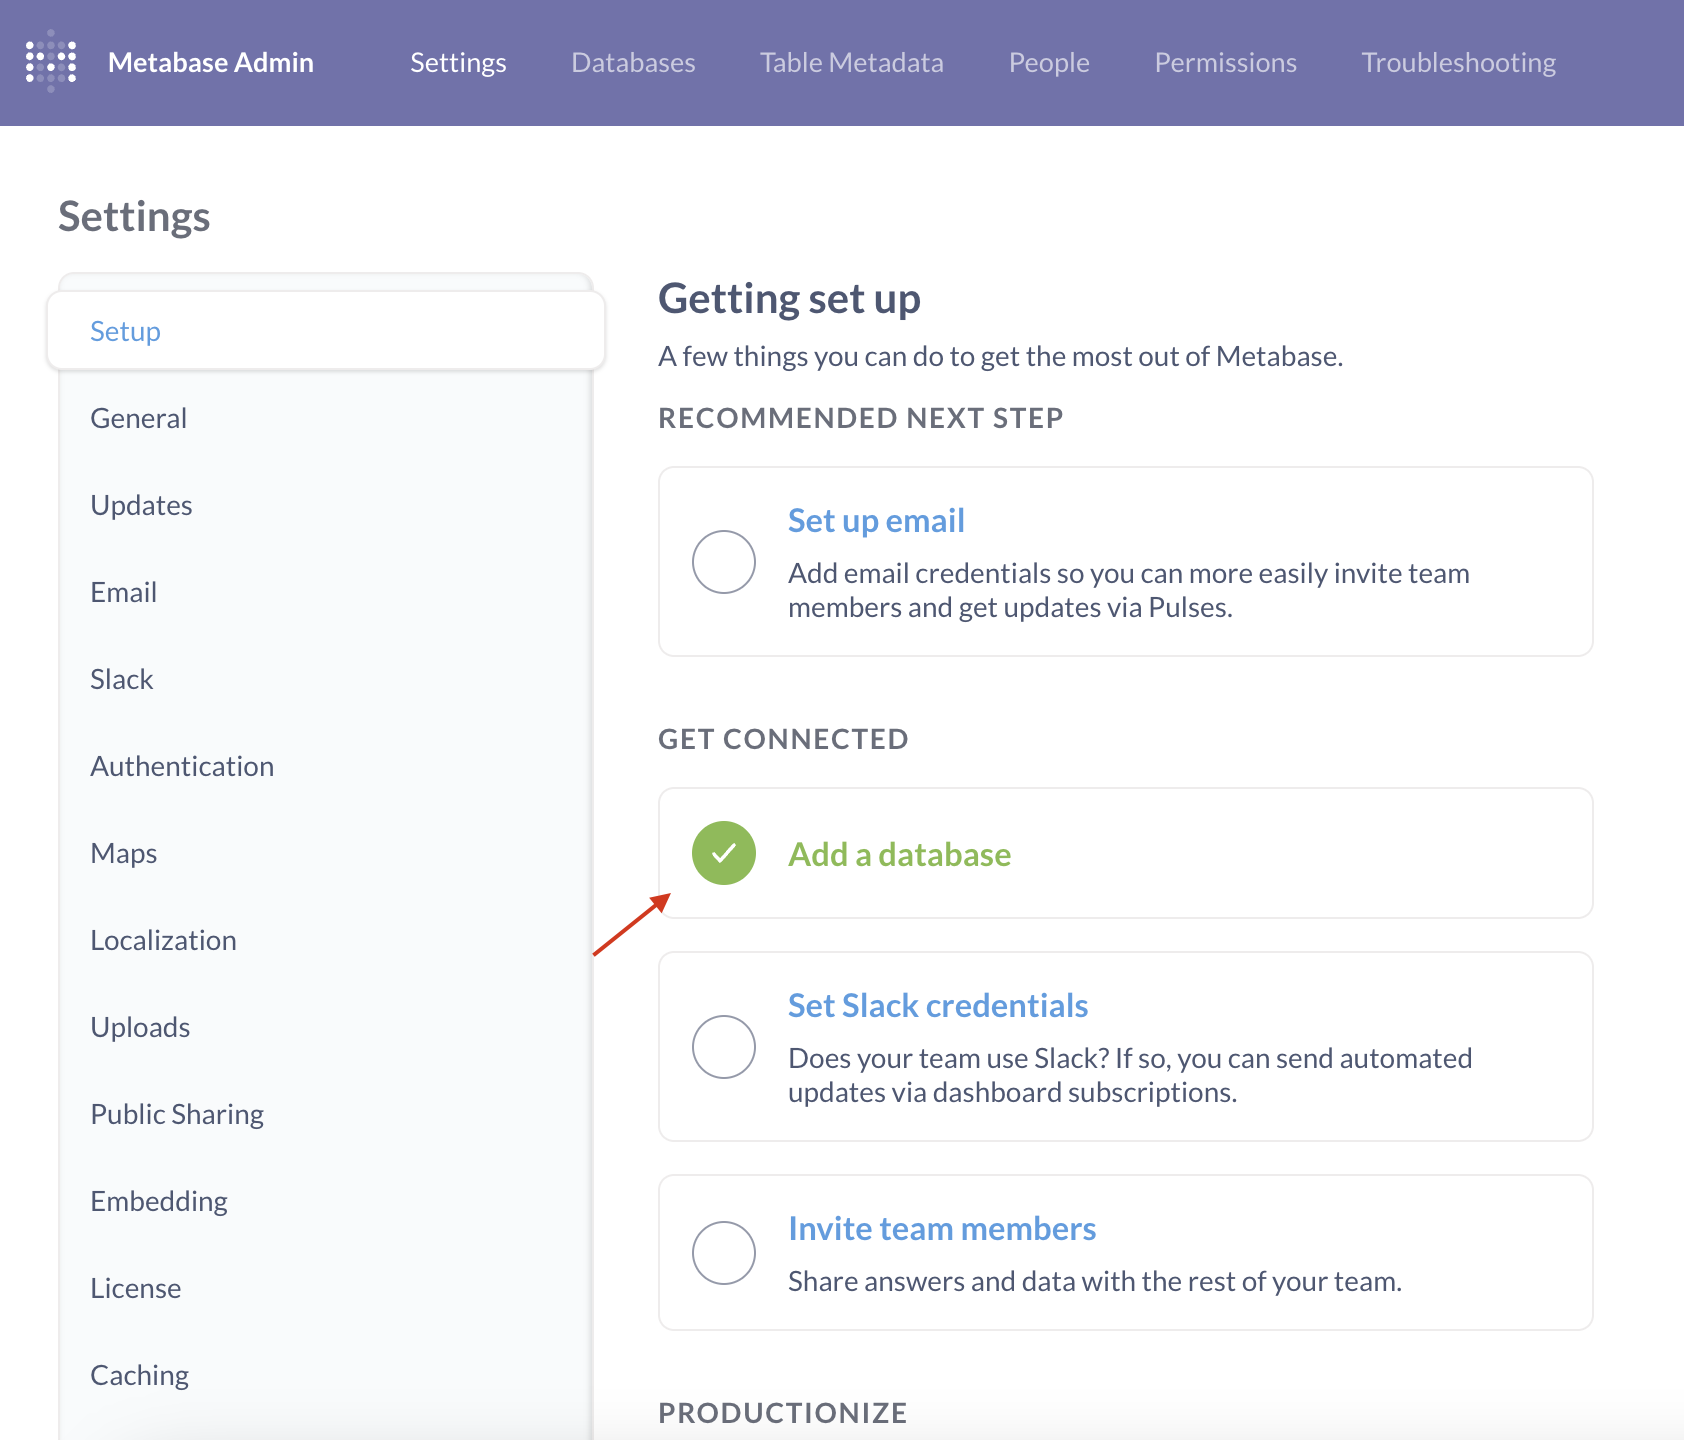Click the green checkmark beside Add a database

pos(724,853)
